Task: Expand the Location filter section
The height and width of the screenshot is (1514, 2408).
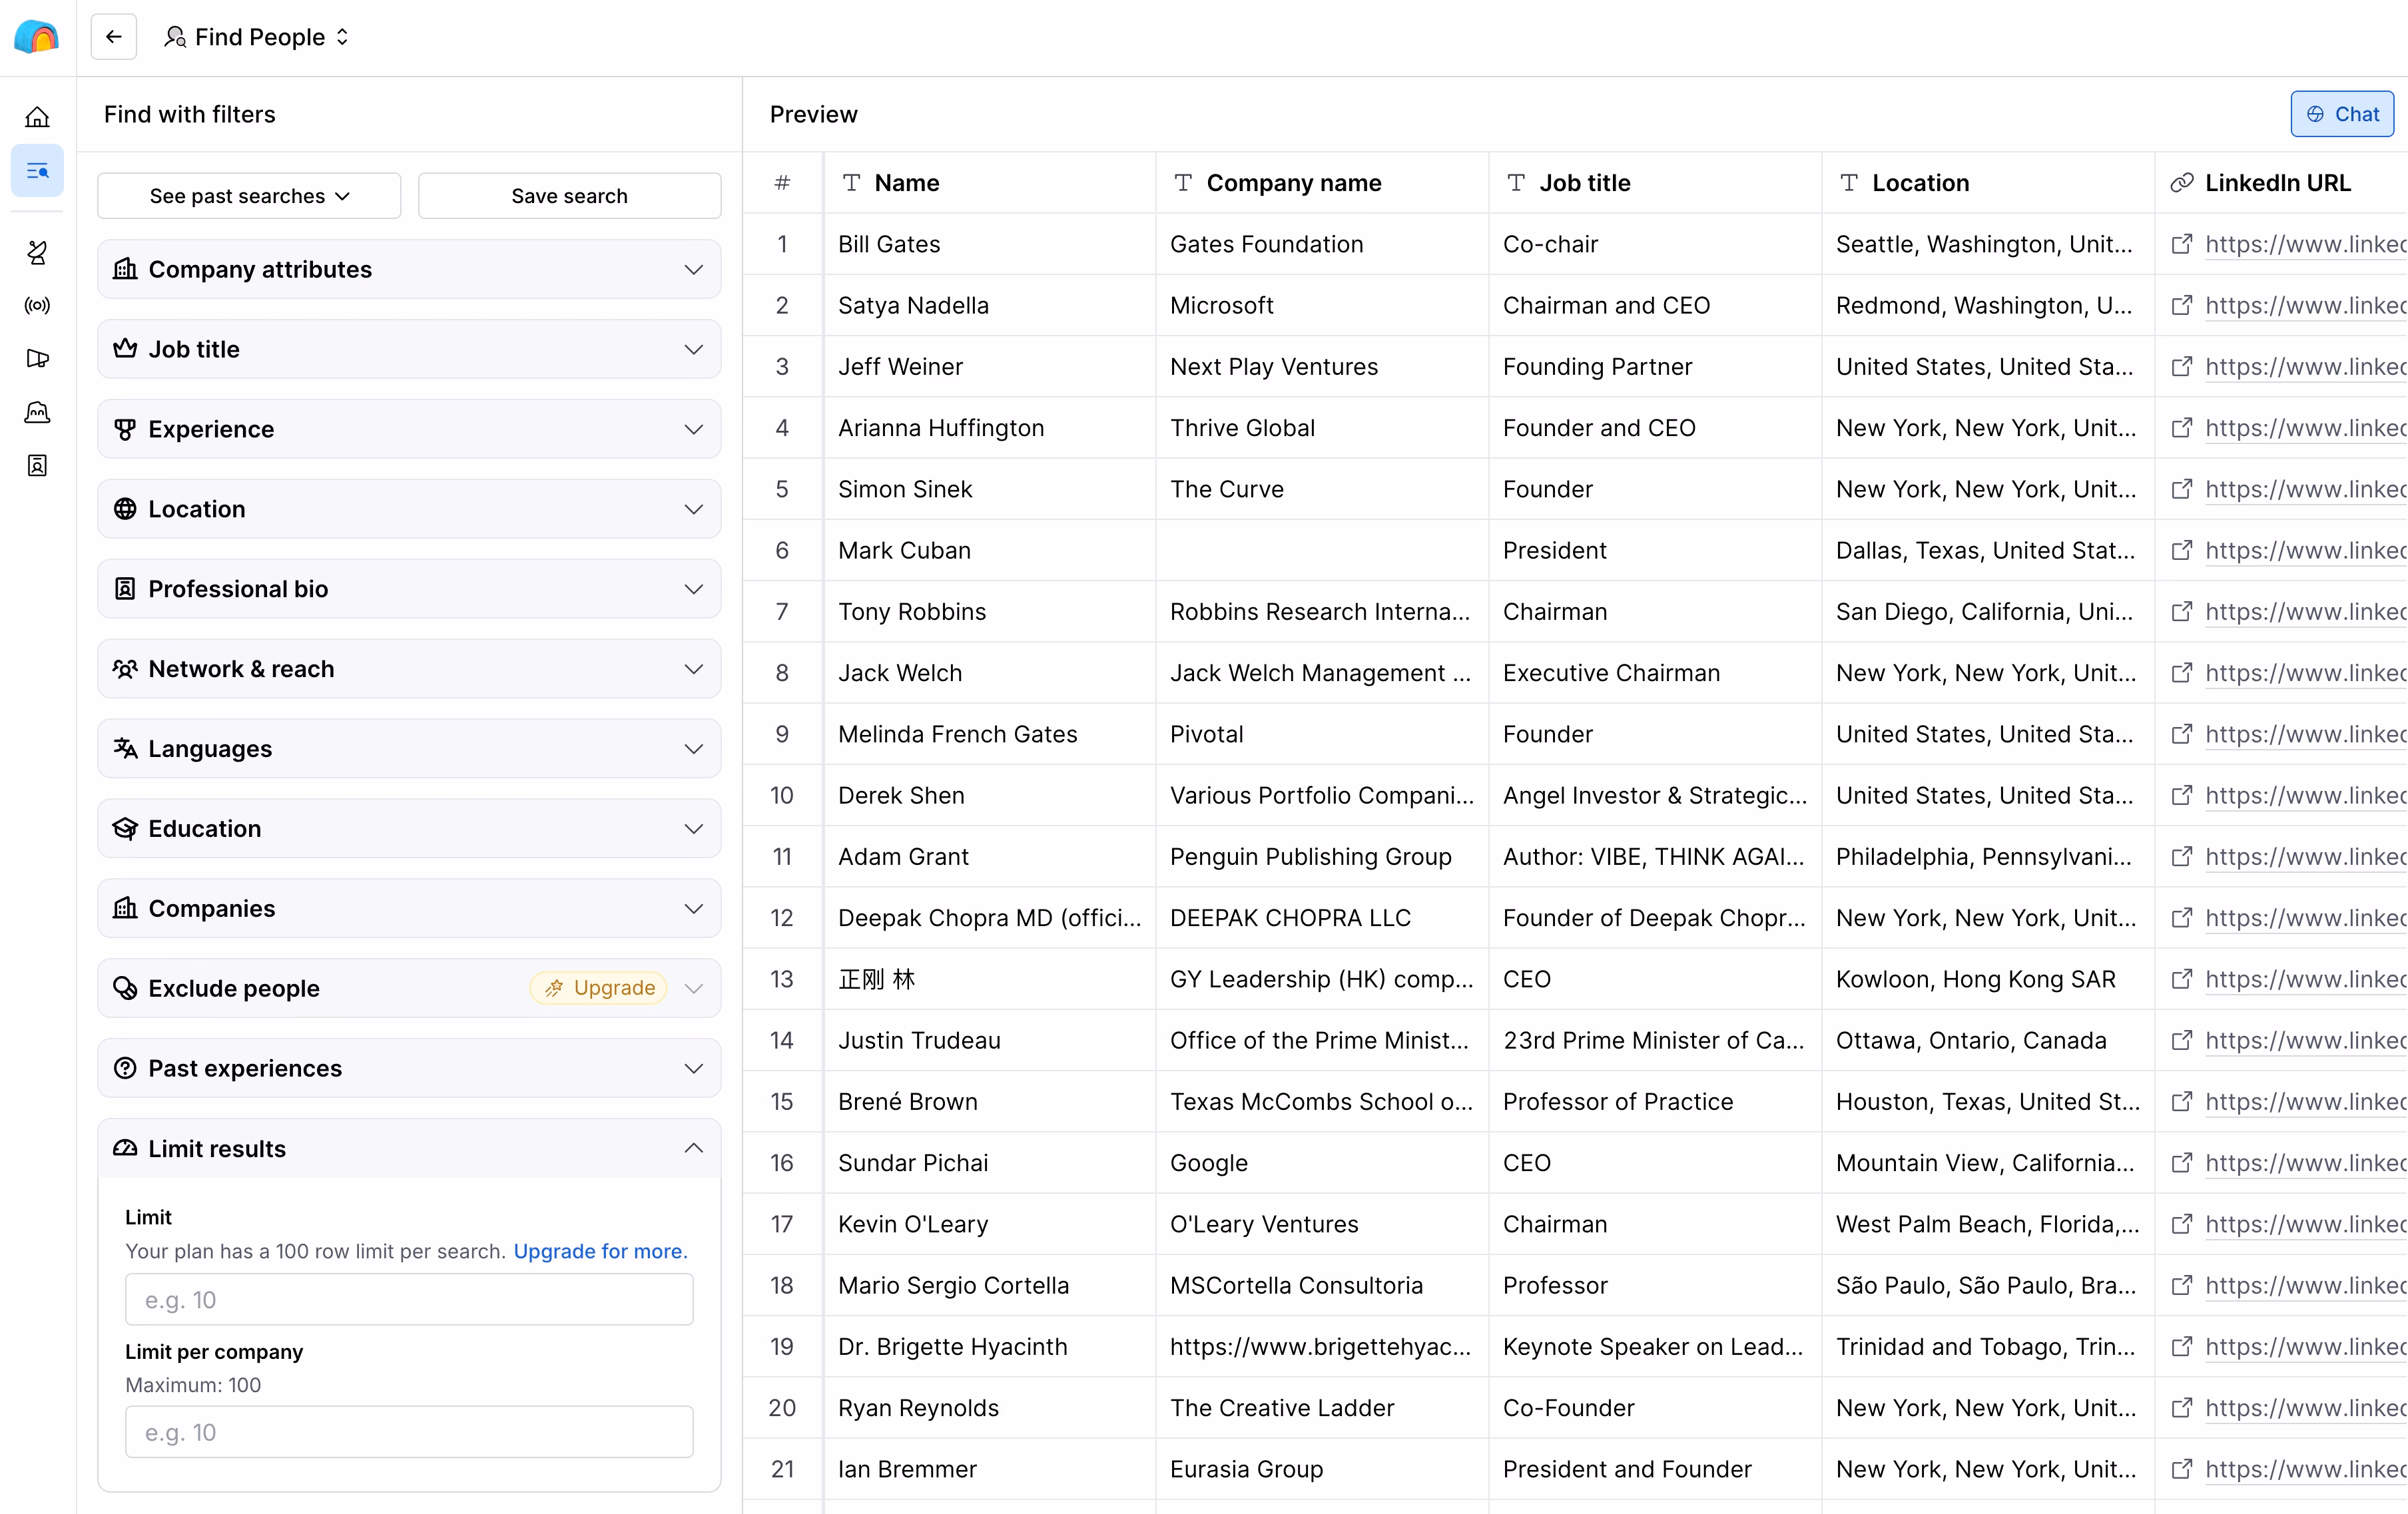Action: tap(409, 509)
